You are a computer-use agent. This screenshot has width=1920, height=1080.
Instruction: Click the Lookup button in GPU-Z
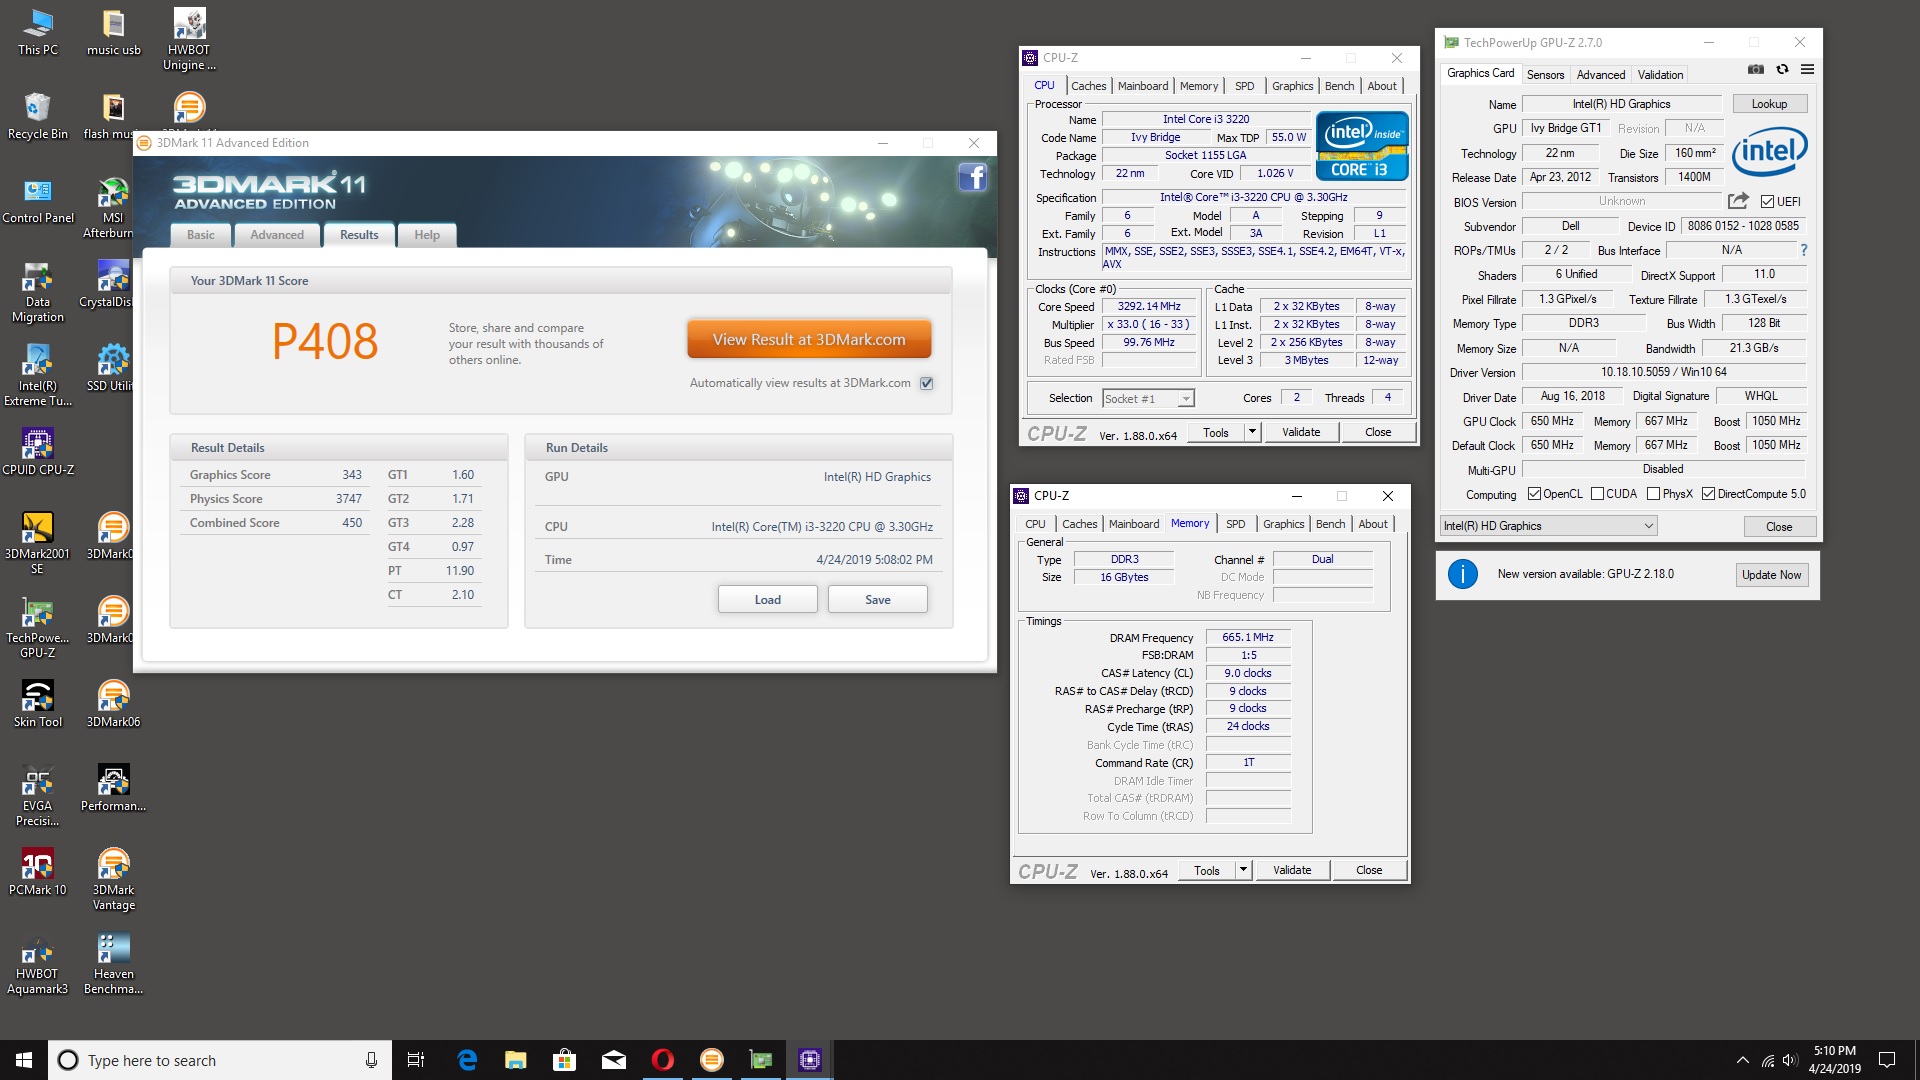pos(1769,104)
